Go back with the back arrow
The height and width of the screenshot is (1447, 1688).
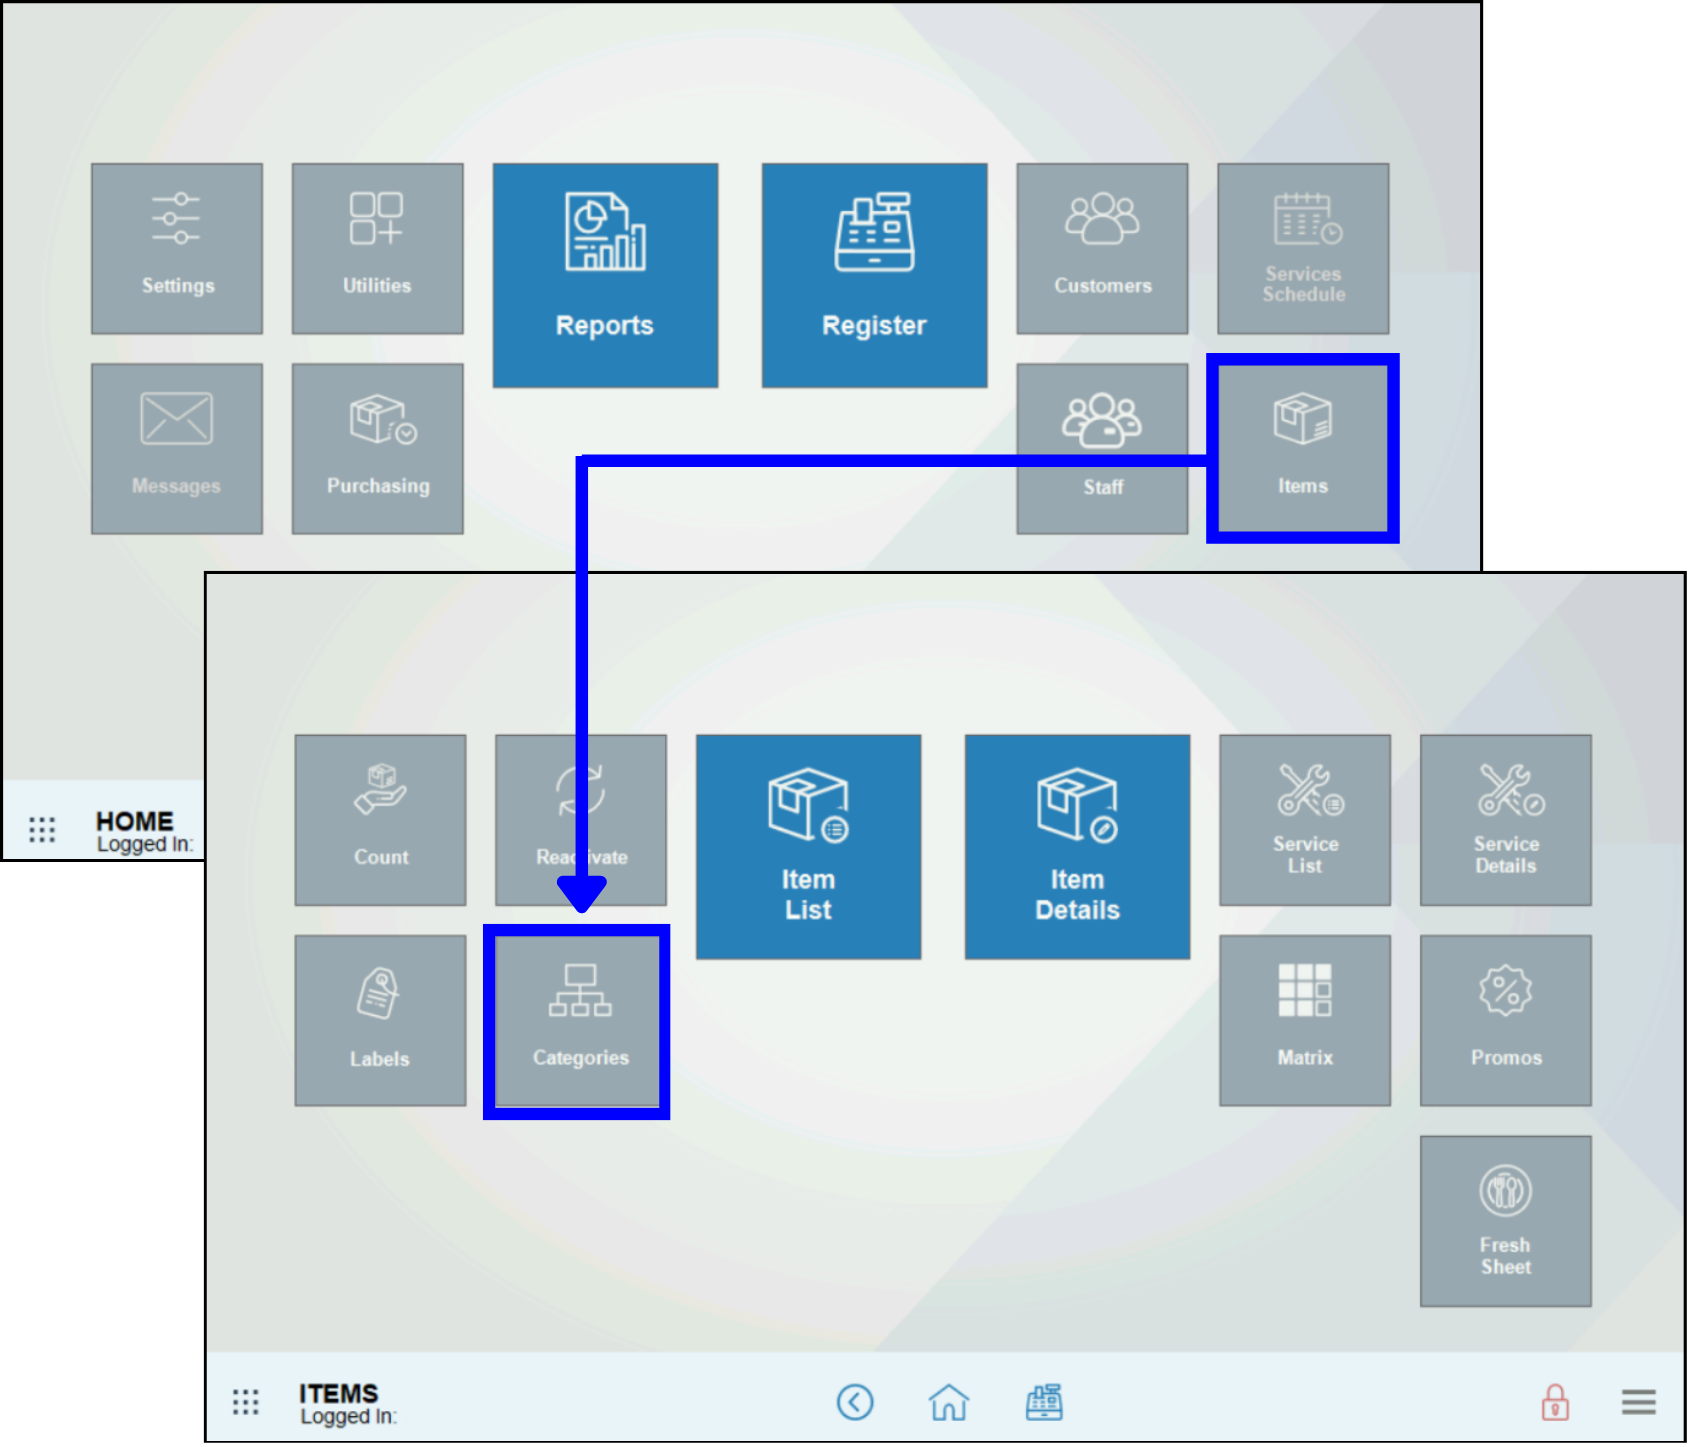855,1402
